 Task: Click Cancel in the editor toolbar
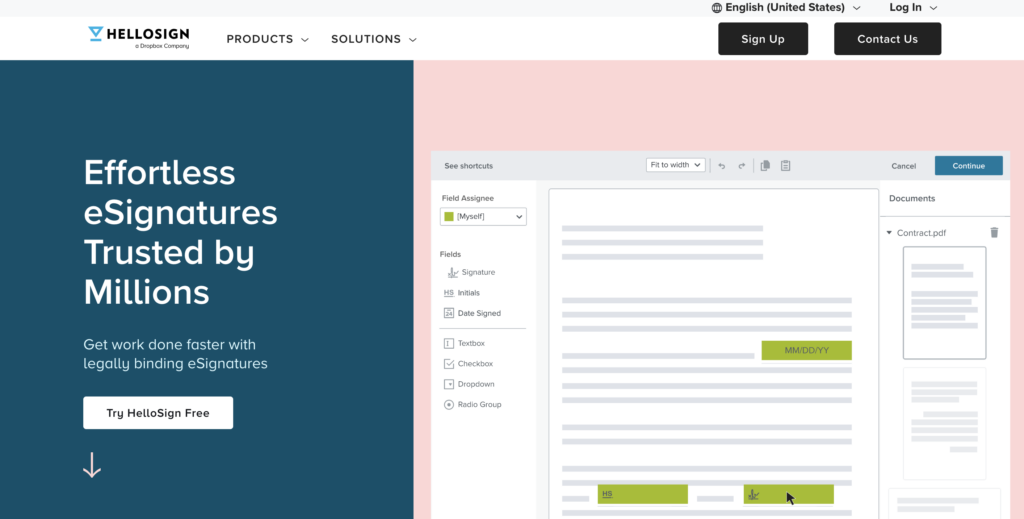[x=904, y=166]
